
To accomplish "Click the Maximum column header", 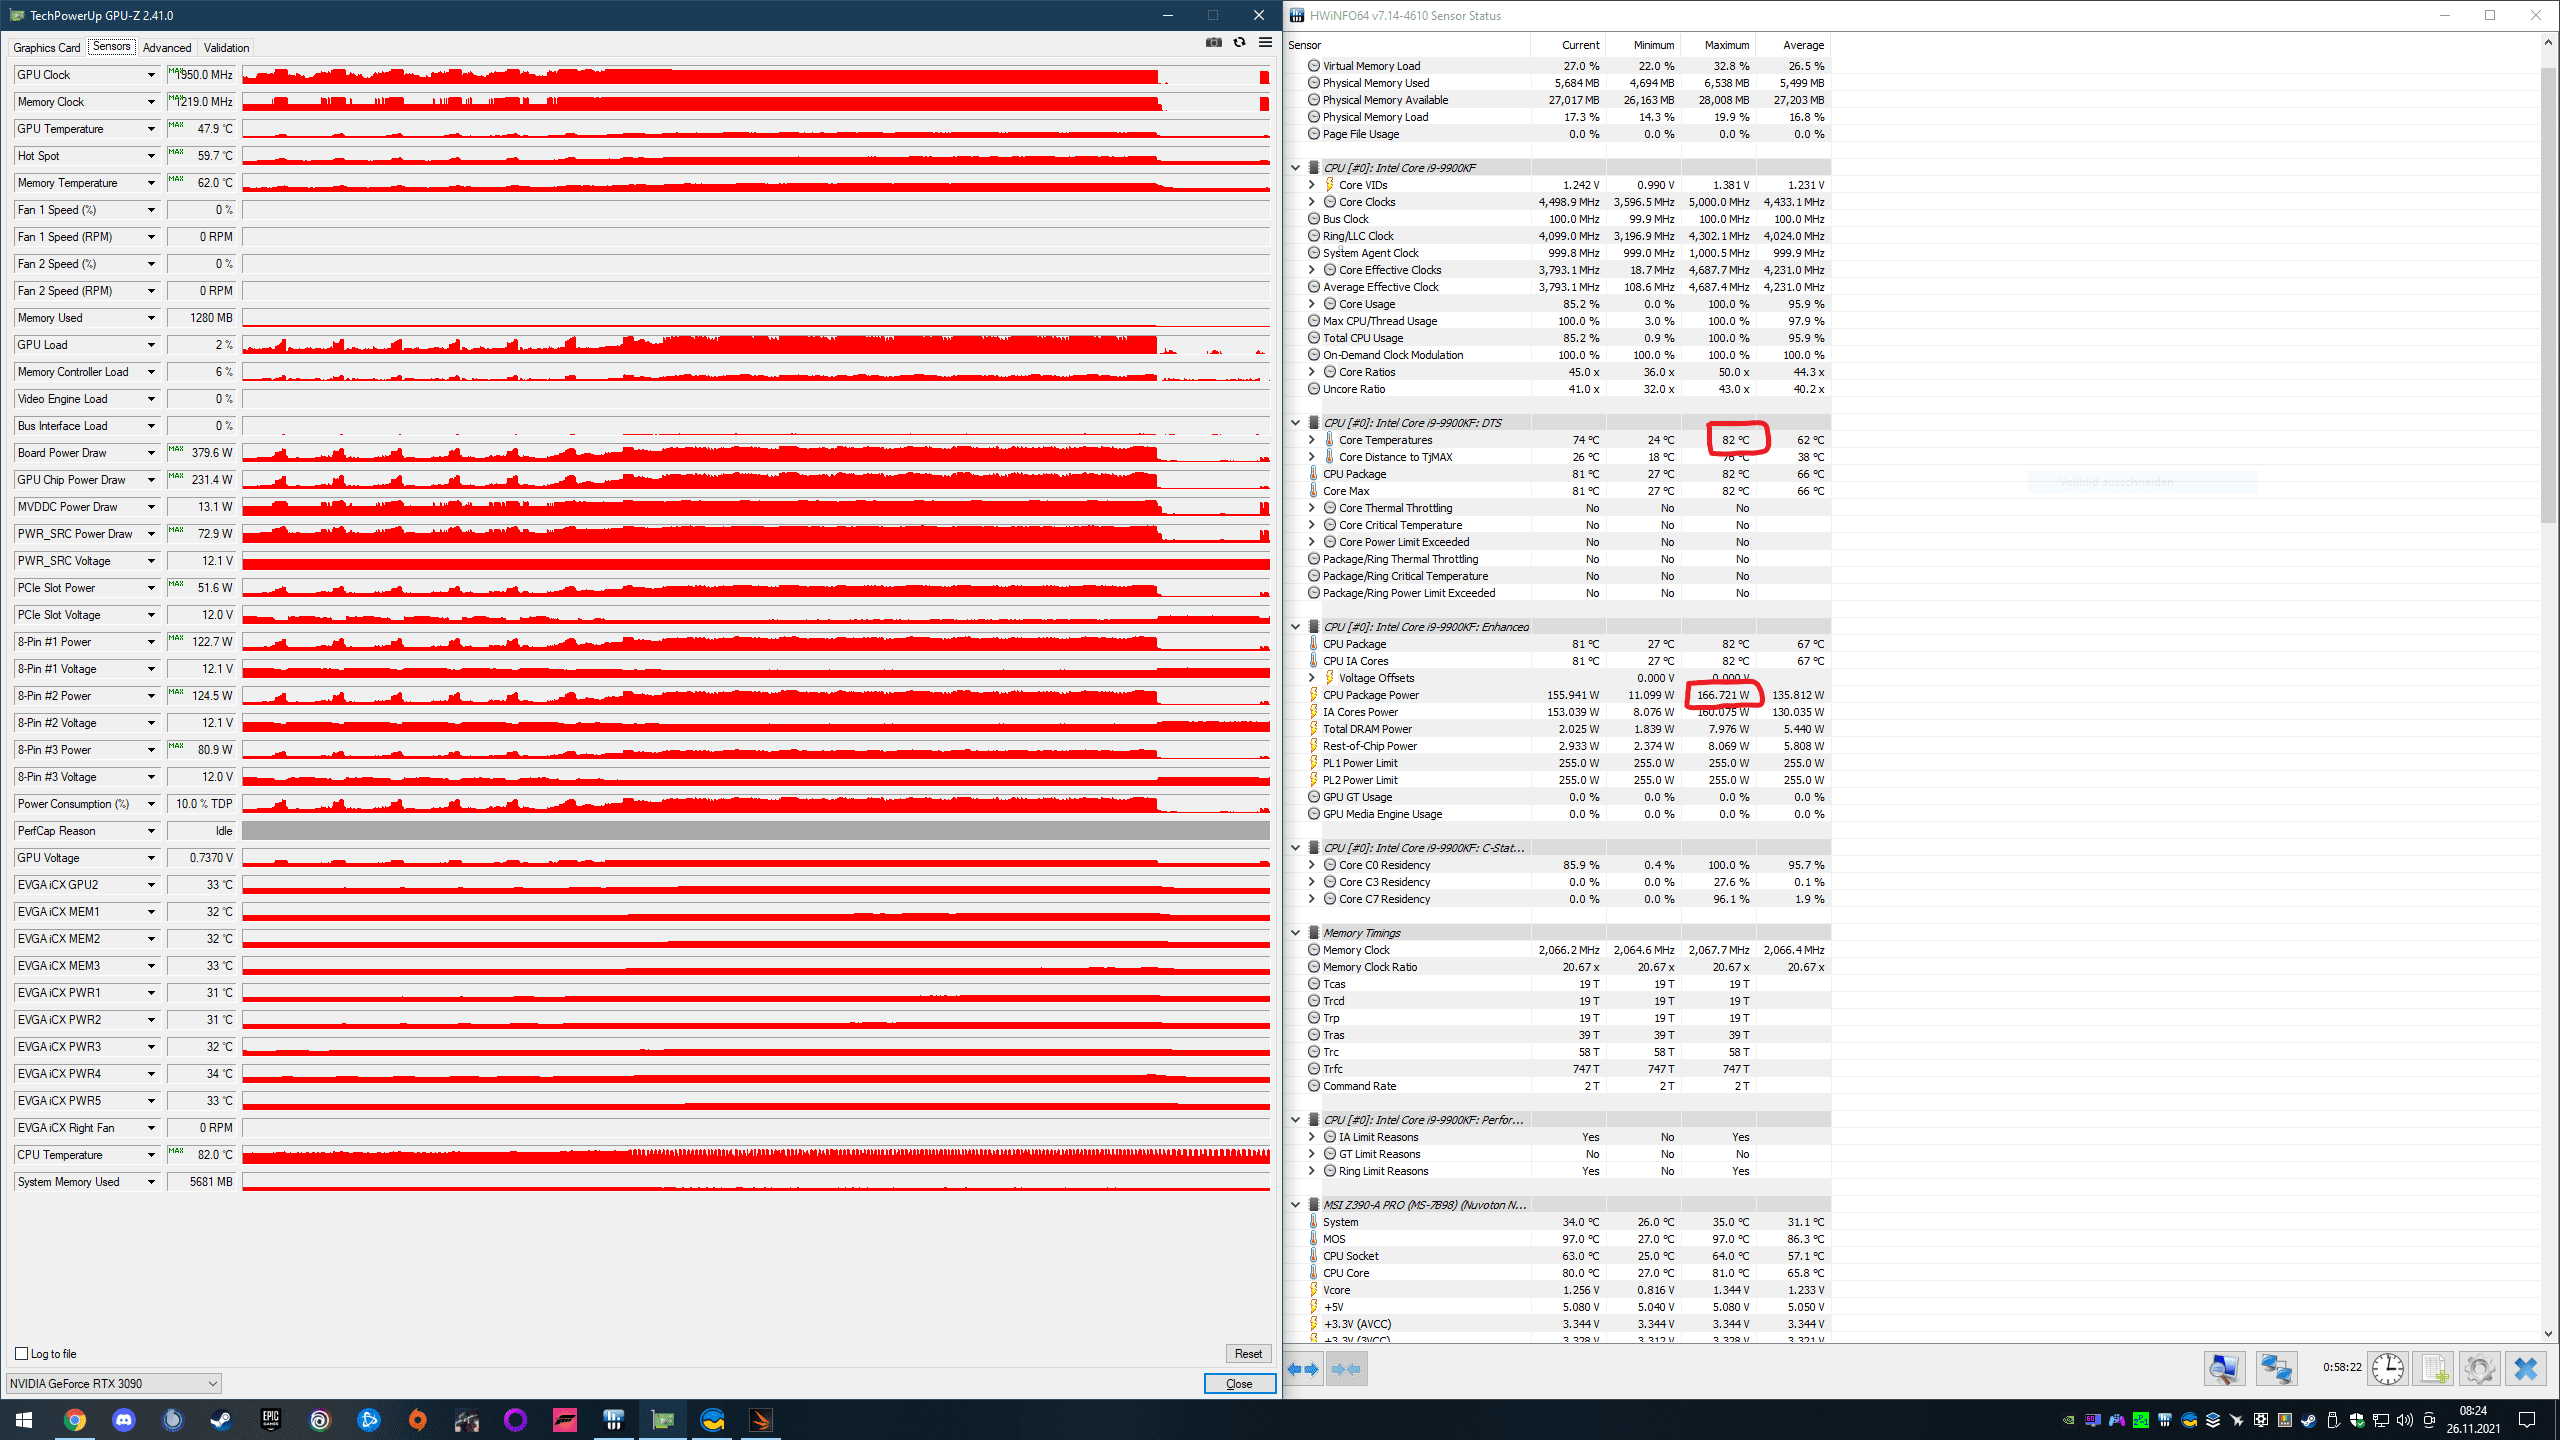I will tap(1718, 45).
